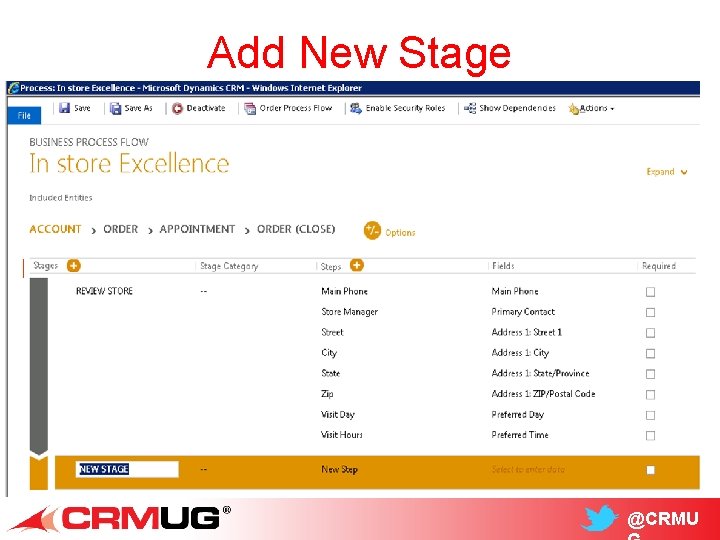720x540 pixels.
Task: Click the Save floppy disk icon
Action: pyautogui.click(x=65, y=108)
